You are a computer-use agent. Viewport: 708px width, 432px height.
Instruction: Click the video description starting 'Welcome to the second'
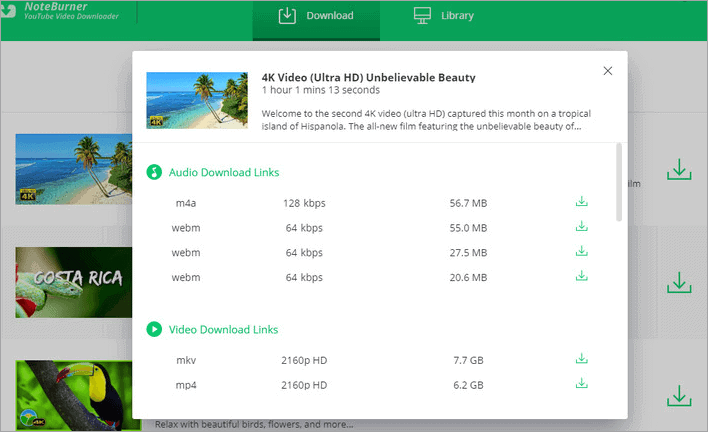coord(426,120)
